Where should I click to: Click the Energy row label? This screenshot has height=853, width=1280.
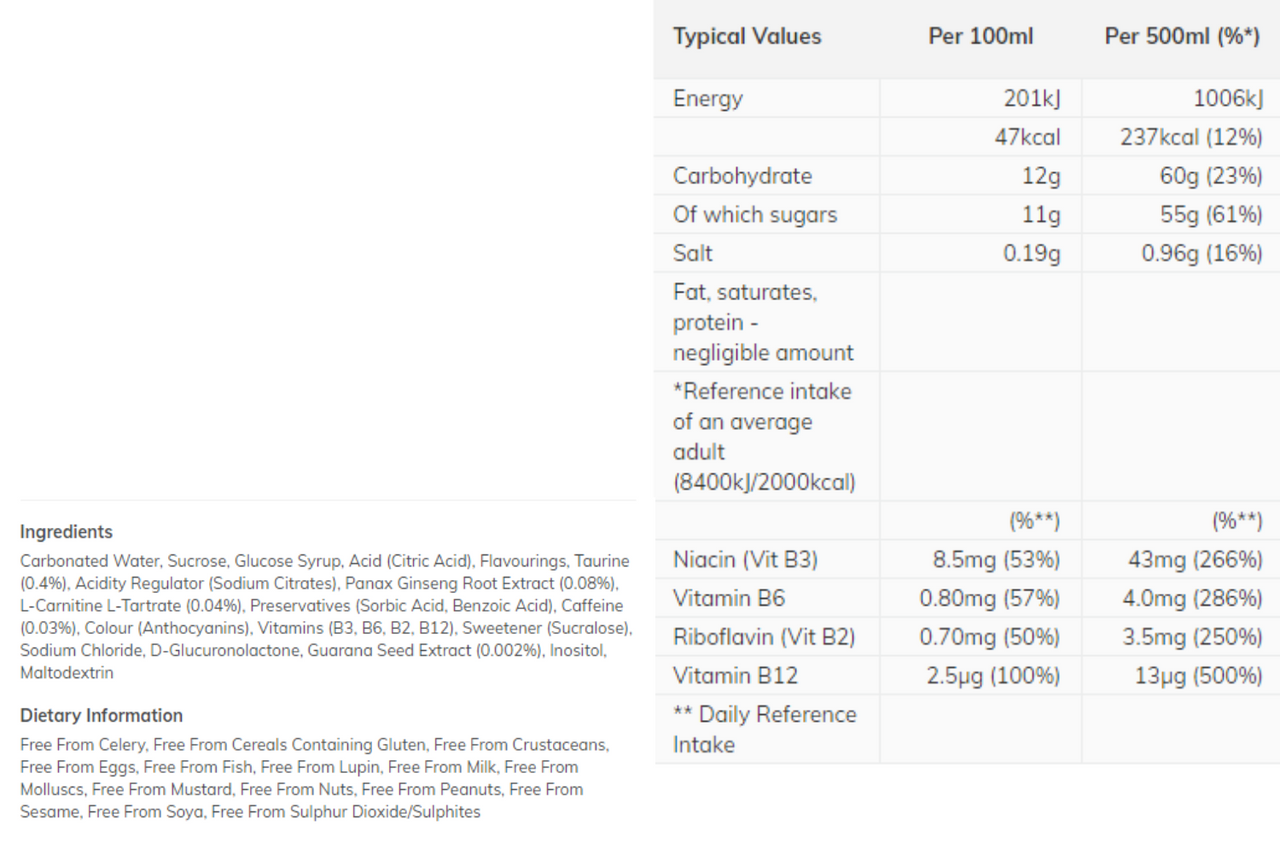pos(708,98)
